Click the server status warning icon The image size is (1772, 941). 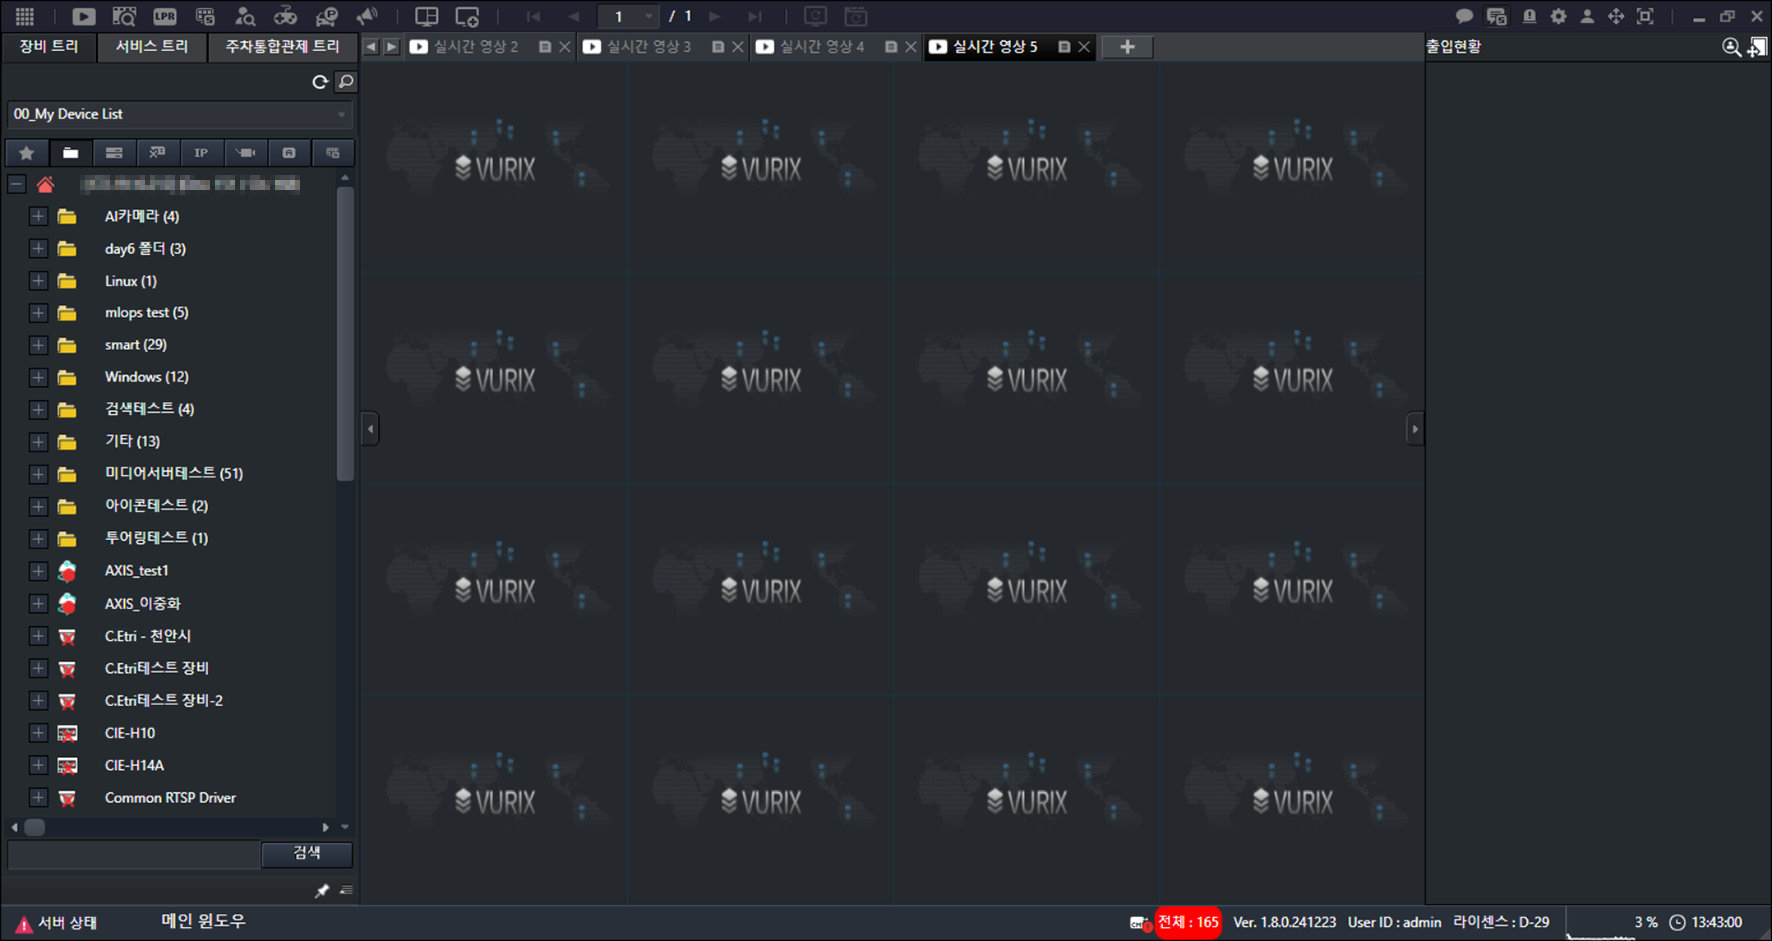pos(24,924)
